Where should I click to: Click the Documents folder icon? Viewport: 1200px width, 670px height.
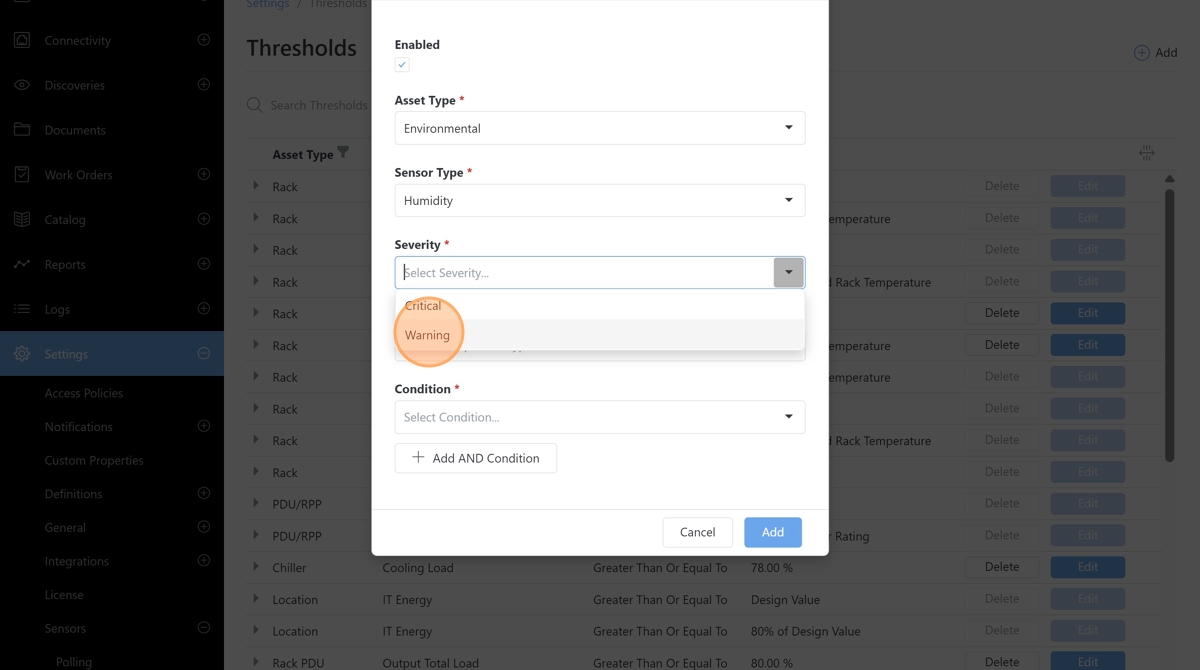coord(22,130)
